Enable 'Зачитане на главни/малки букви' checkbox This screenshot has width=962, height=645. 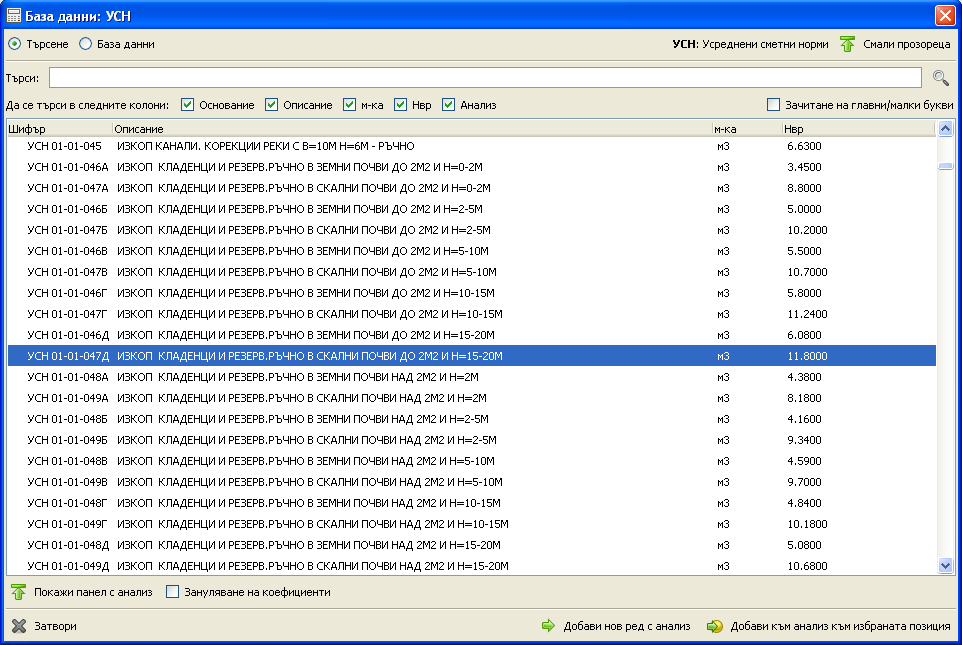773,105
